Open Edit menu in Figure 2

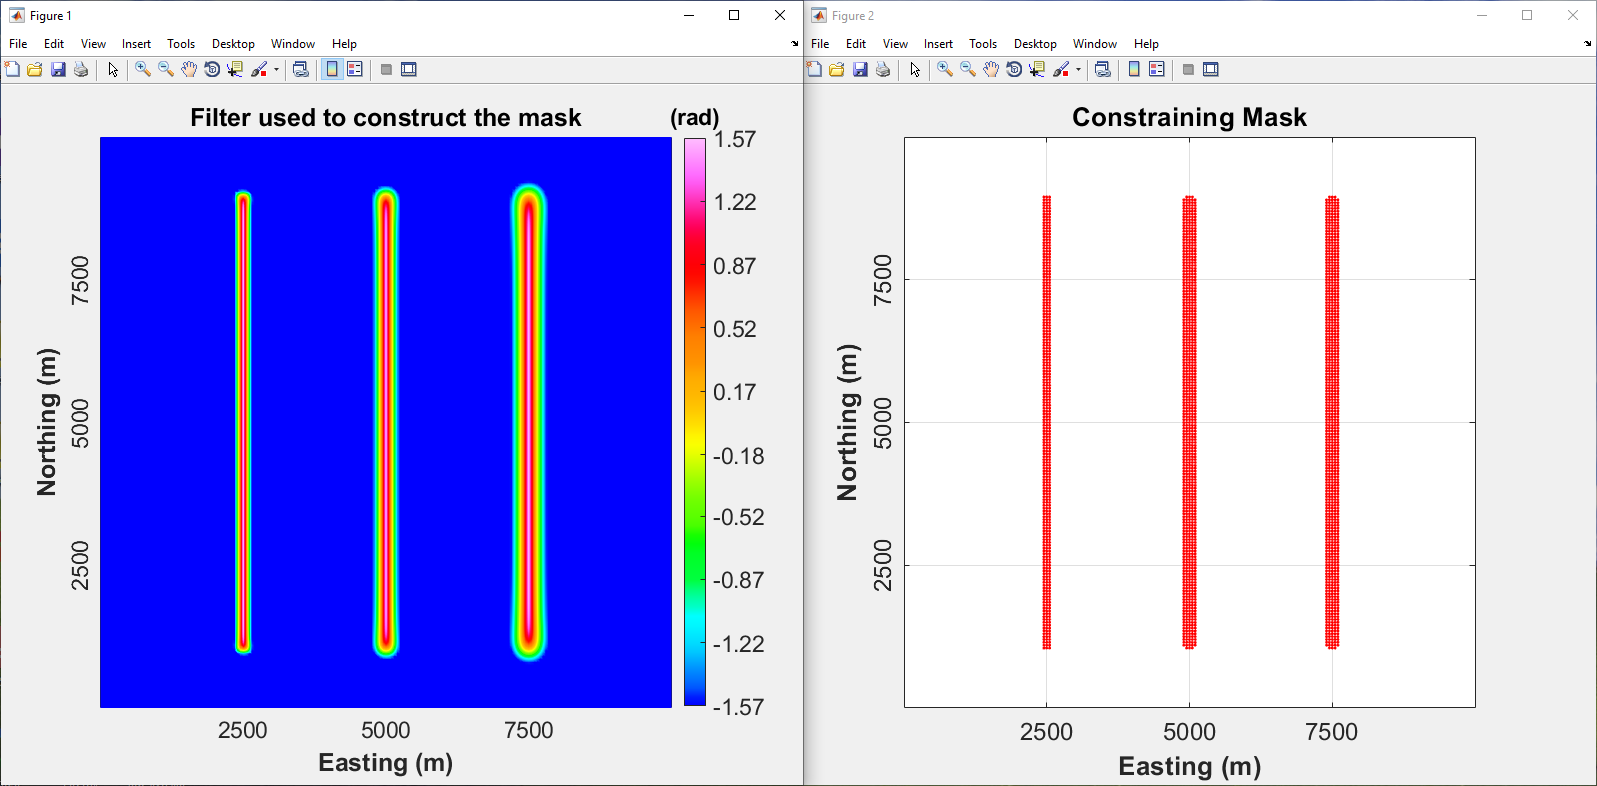[x=856, y=44]
